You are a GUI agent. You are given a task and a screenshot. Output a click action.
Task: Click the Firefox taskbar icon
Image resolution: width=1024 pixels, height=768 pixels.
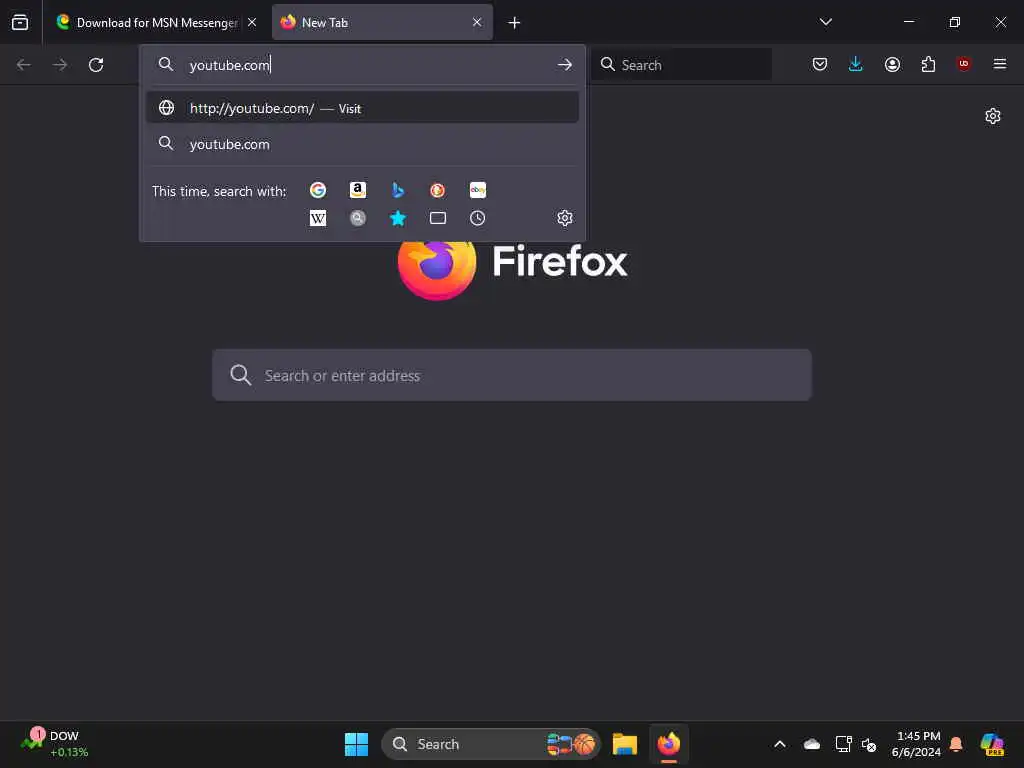coord(669,744)
